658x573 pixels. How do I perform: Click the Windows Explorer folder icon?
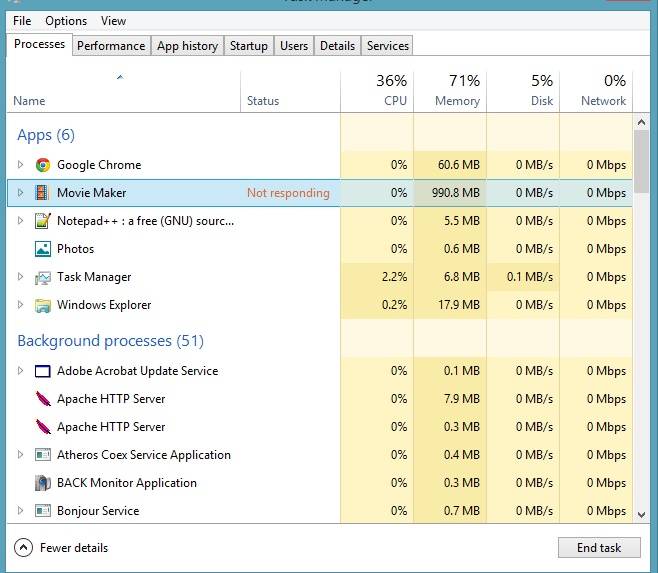(x=43, y=305)
